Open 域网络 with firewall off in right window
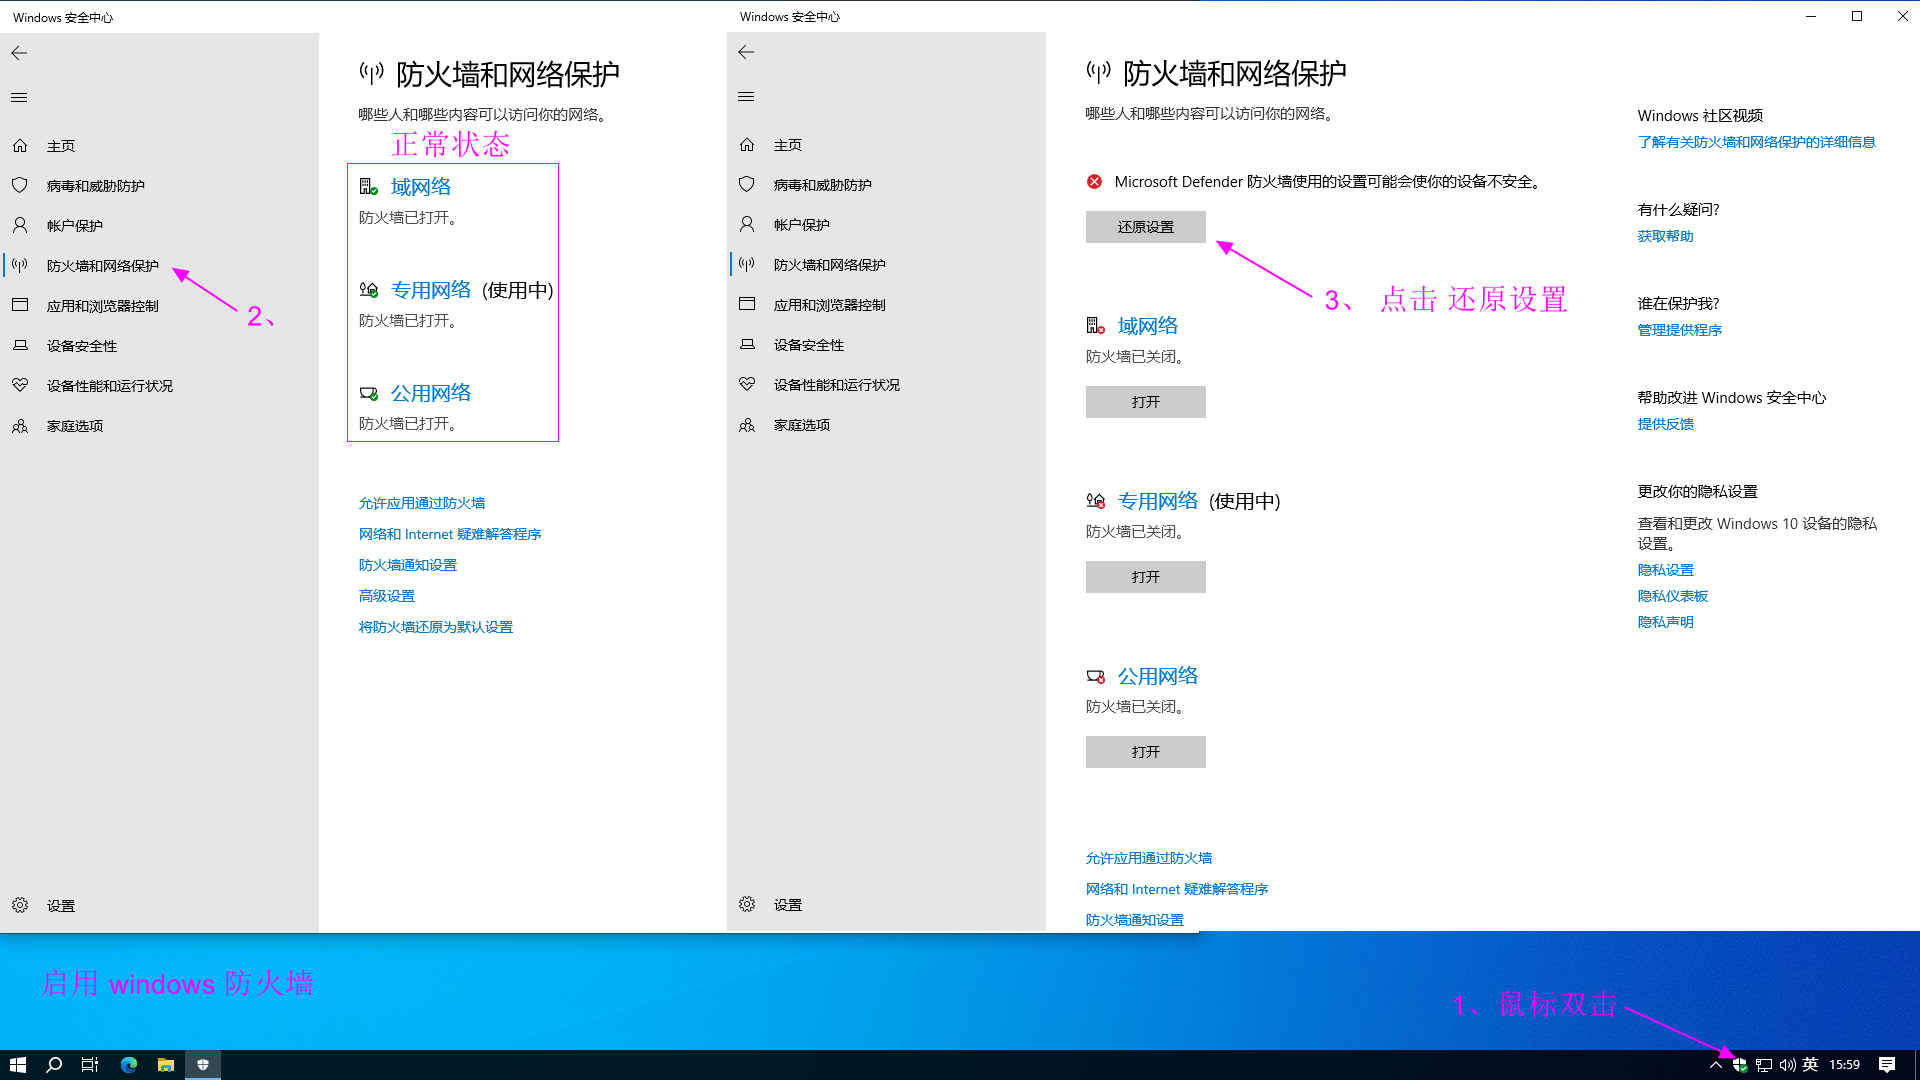 click(1147, 326)
